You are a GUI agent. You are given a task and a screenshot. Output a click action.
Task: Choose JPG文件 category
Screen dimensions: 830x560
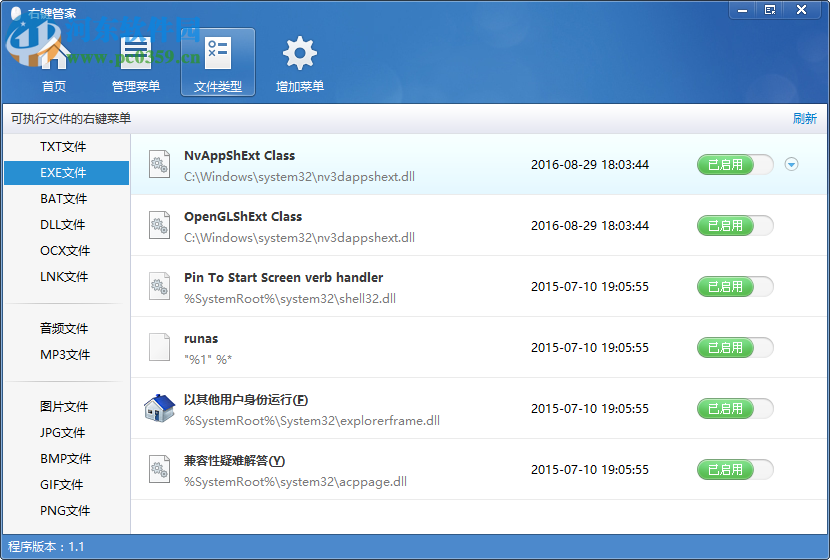click(x=66, y=432)
